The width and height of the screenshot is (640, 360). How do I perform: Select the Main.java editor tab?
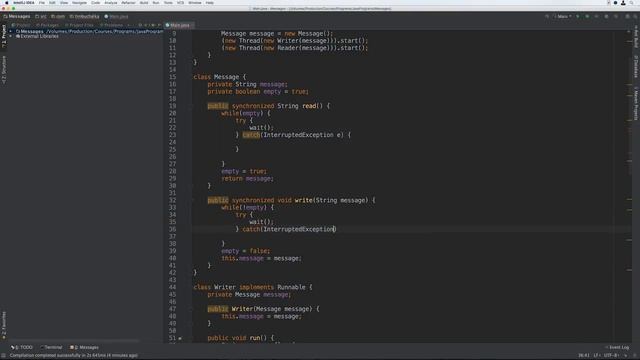click(178, 25)
